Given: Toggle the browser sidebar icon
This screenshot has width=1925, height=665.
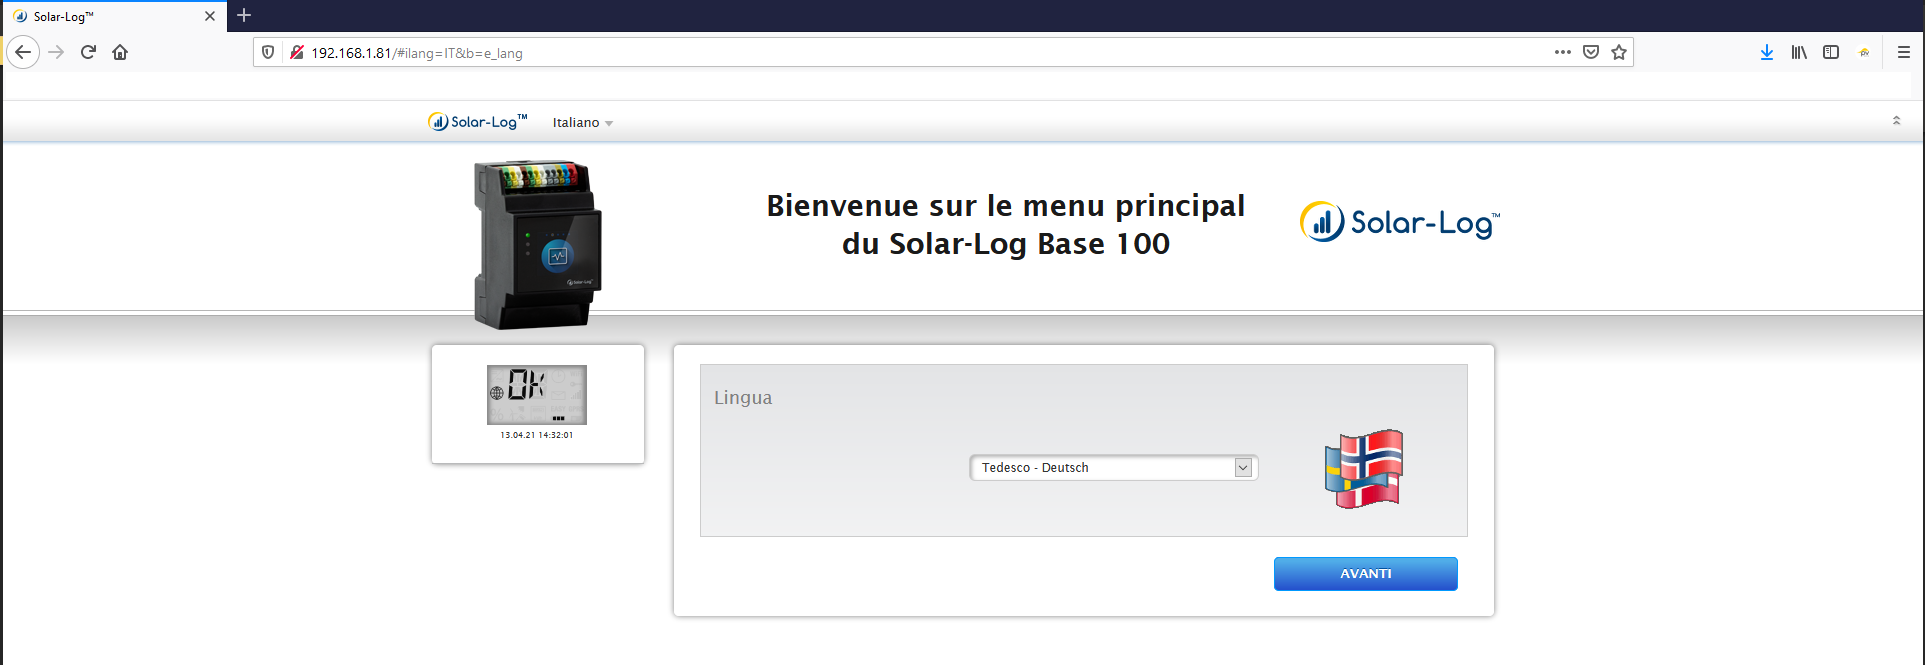Looking at the screenshot, I should [1831, 52].
